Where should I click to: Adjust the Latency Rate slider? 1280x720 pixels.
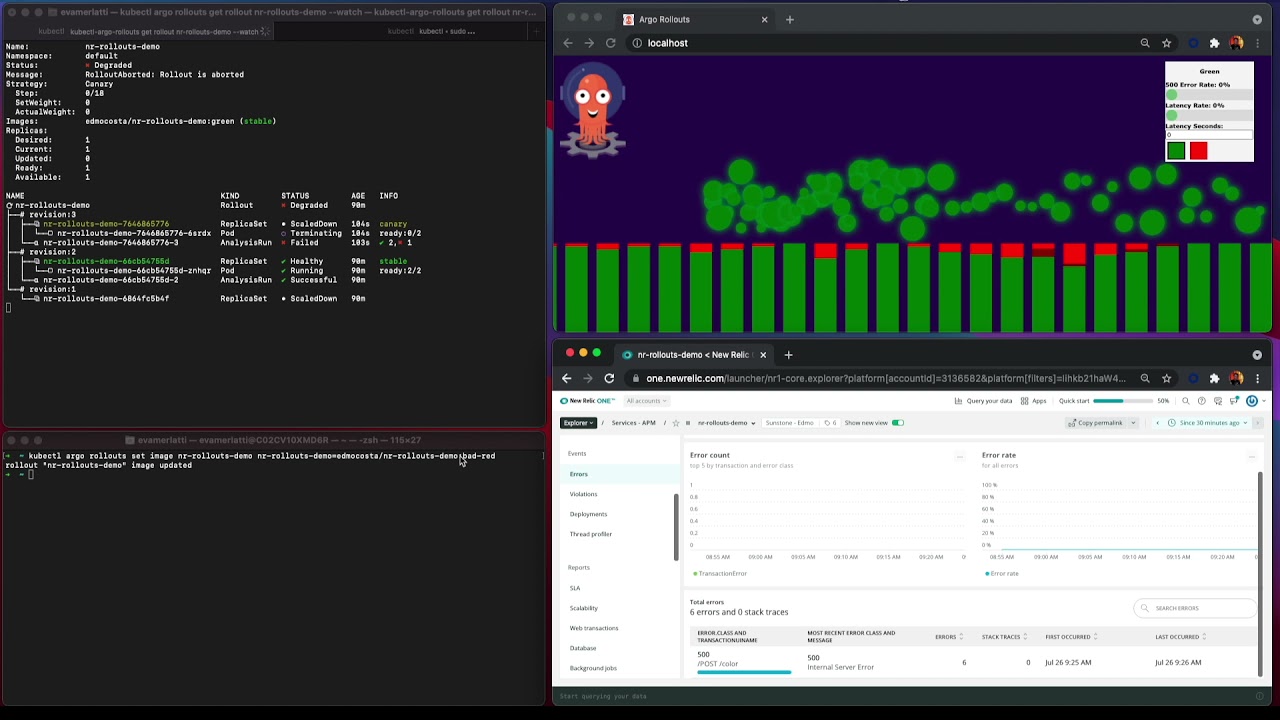click(1209, 116)
